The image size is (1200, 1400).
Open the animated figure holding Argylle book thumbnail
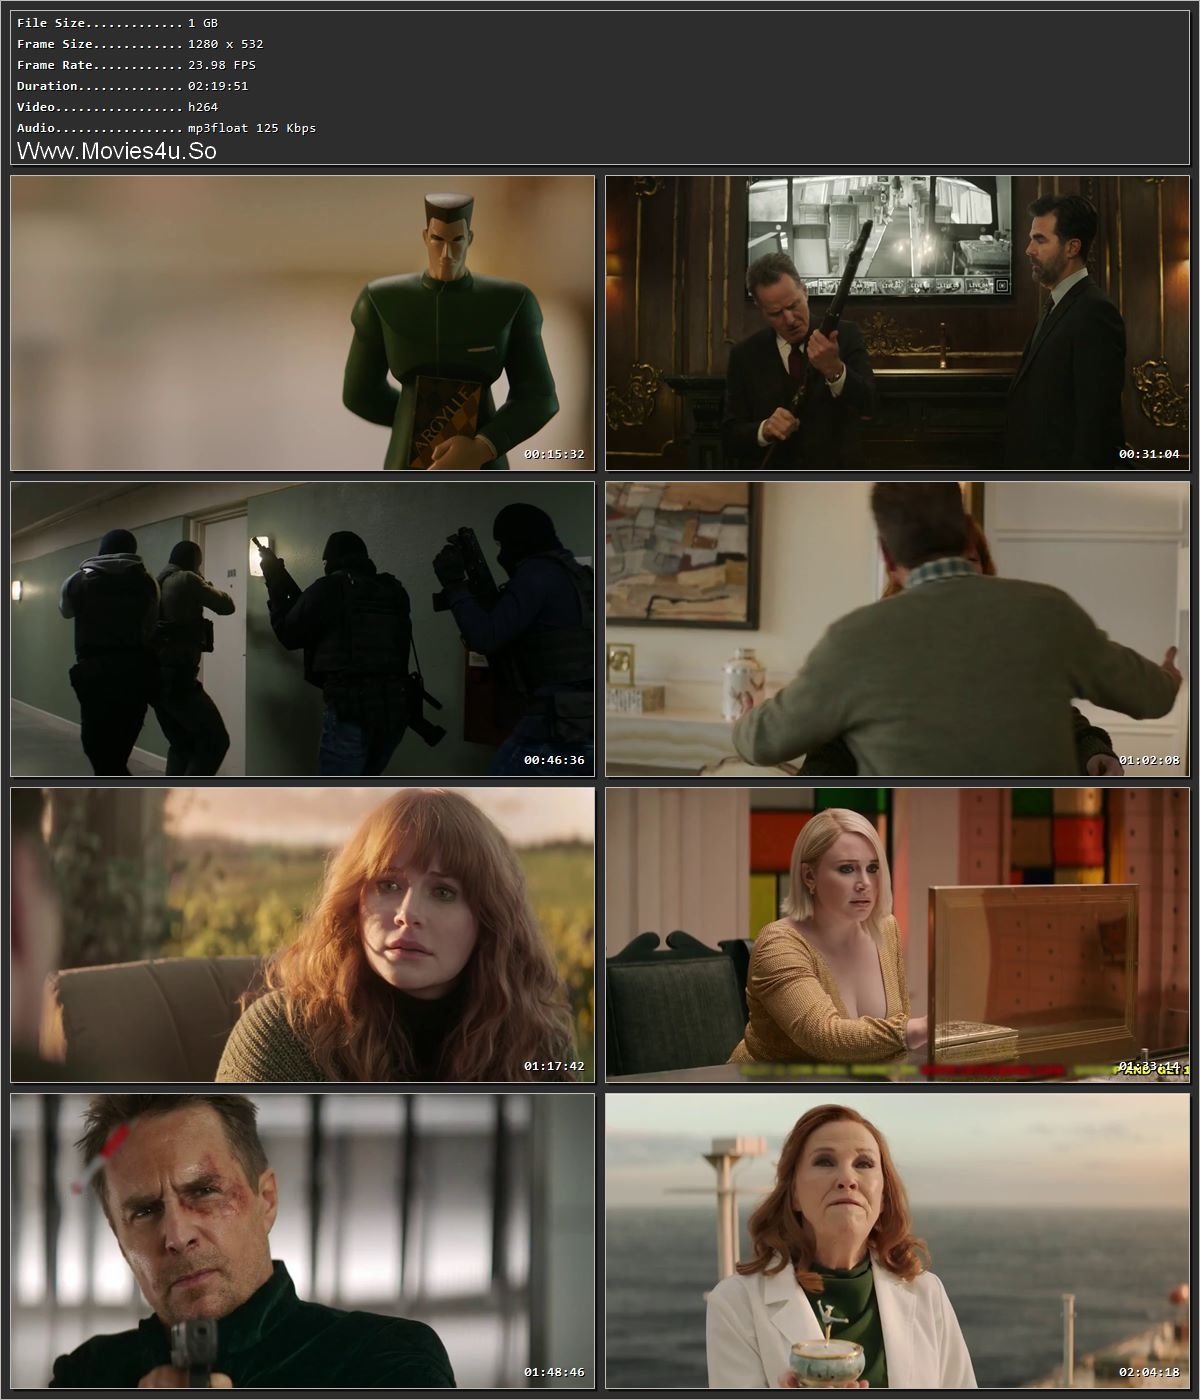point(302,323)
